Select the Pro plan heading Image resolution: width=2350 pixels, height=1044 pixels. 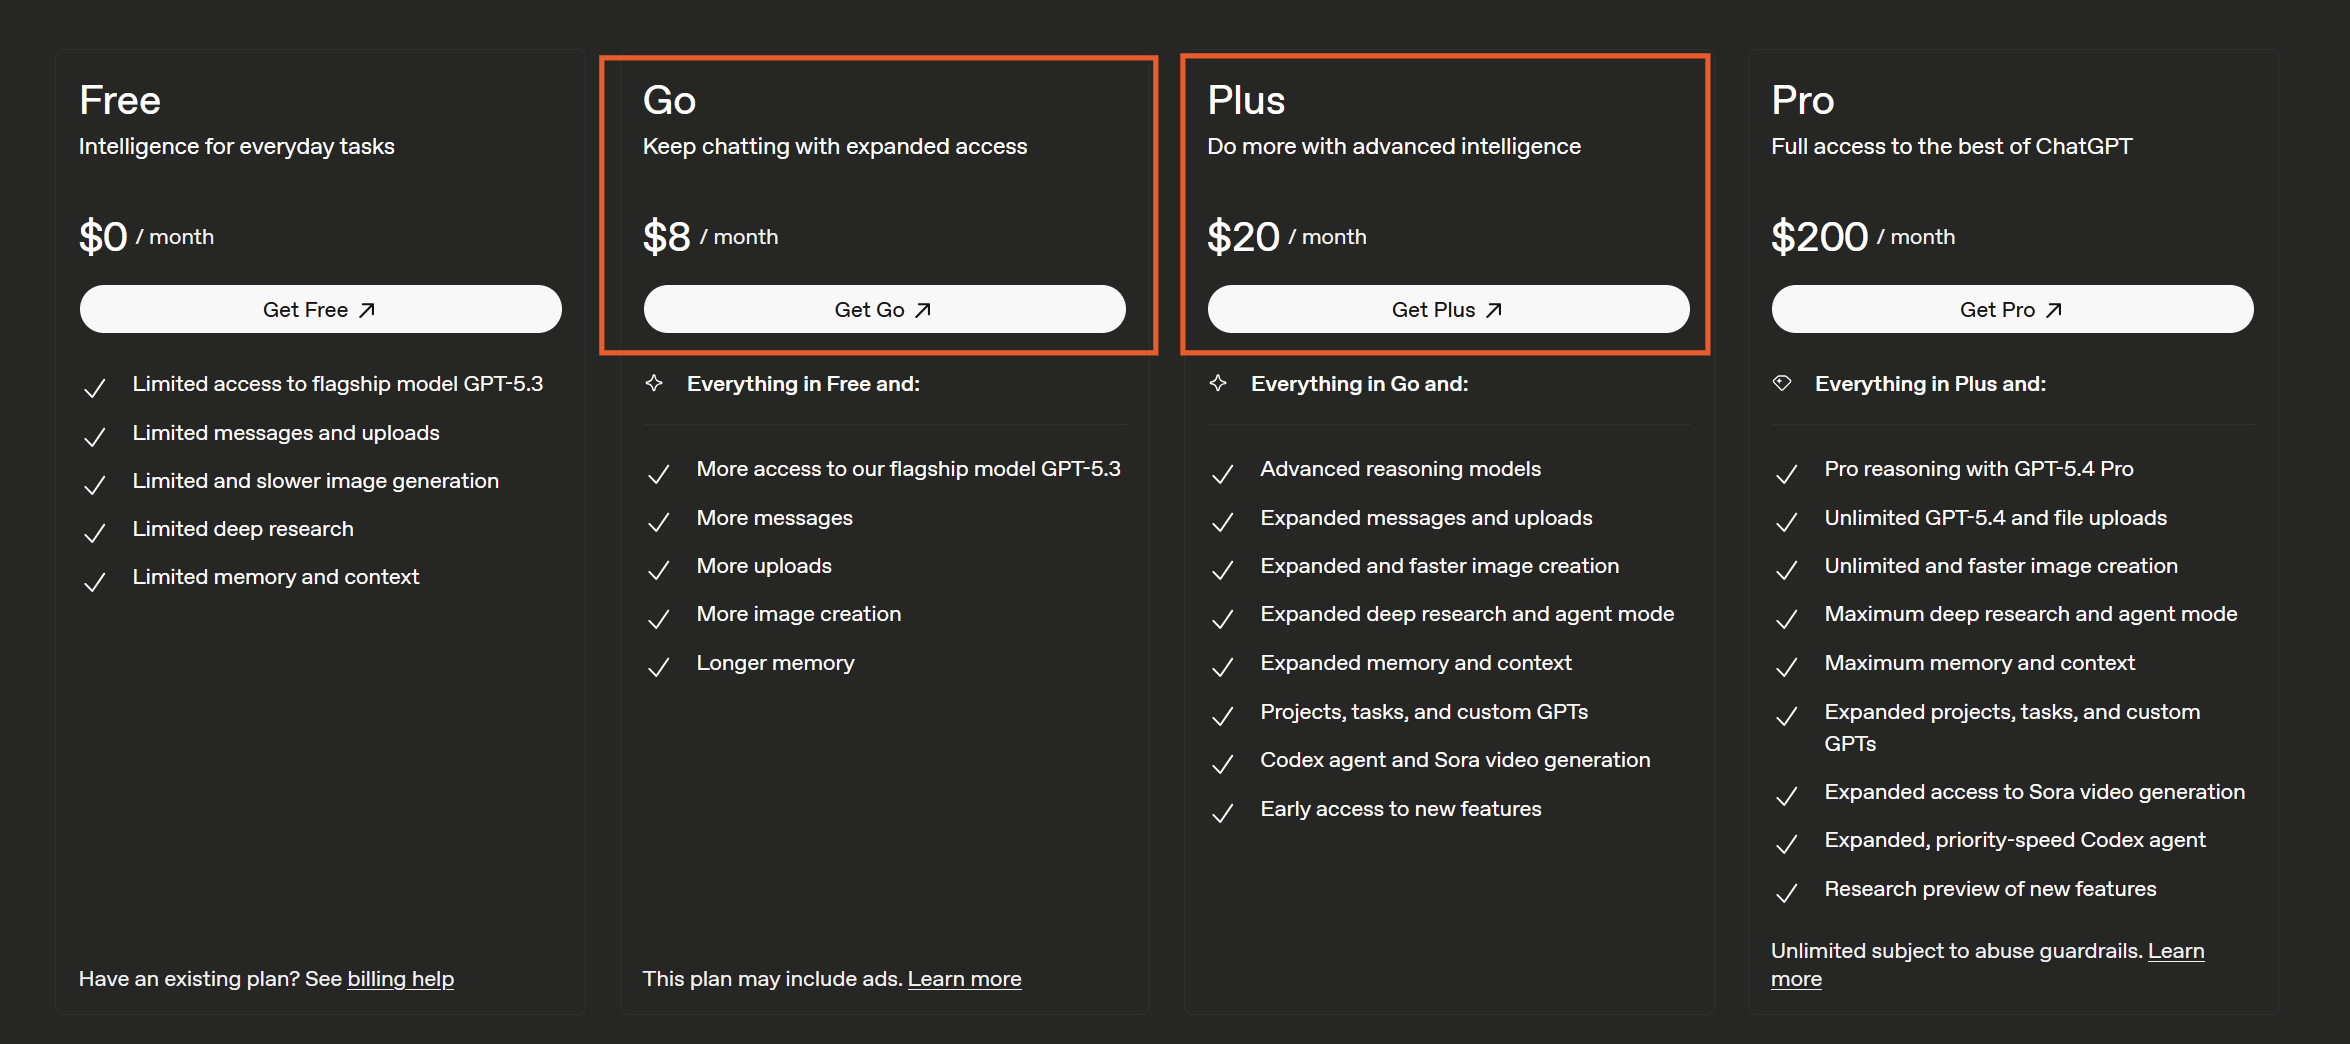point(1802,101)
